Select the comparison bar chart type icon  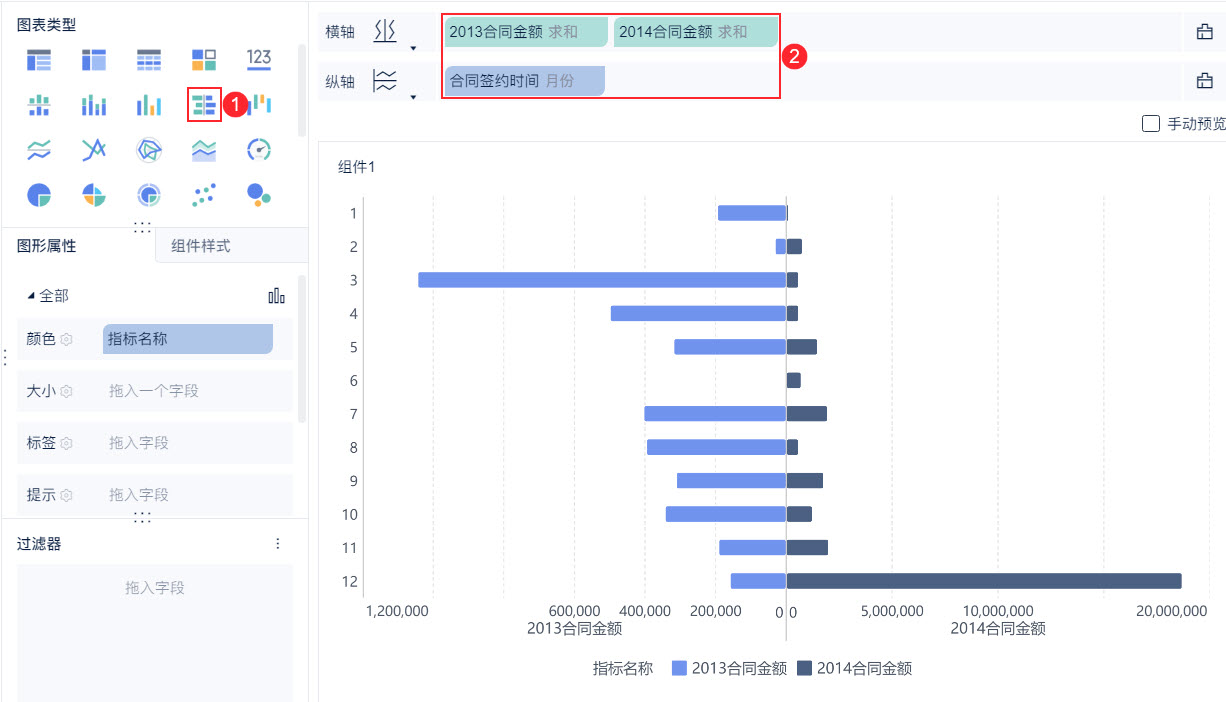click(x=204, y=104)
